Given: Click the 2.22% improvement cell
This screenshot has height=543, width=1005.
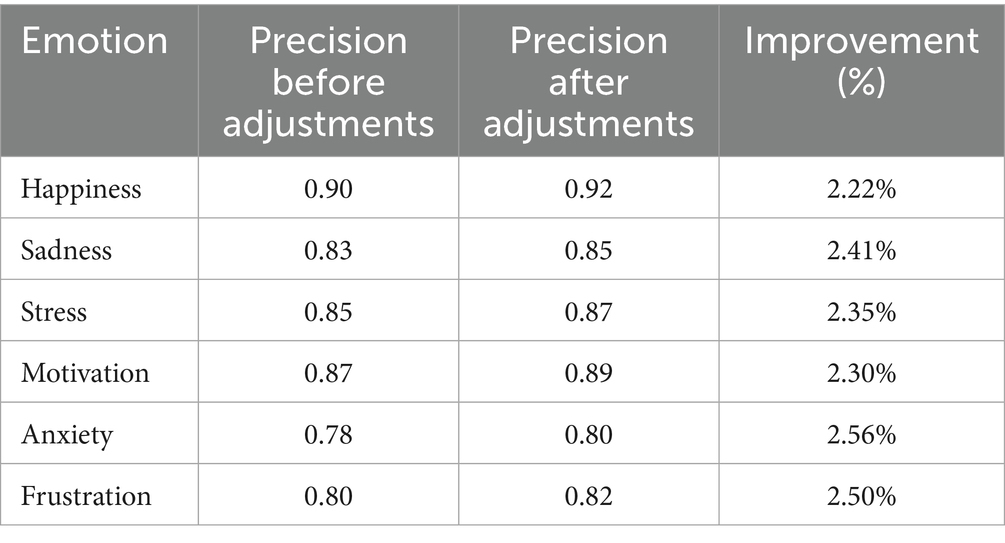Looking at the screenshot, I should pos(861,187).
